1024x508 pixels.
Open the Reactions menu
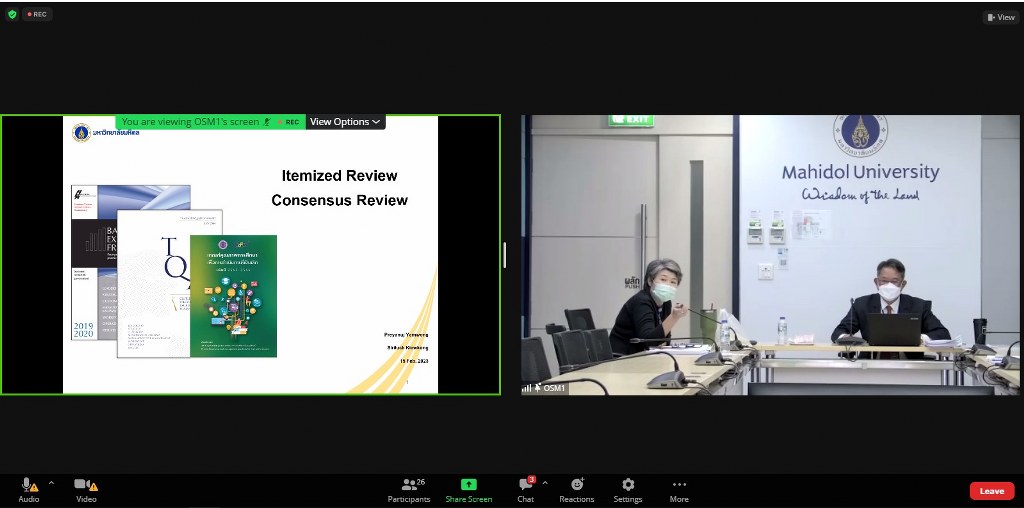[x=576, y=485]
